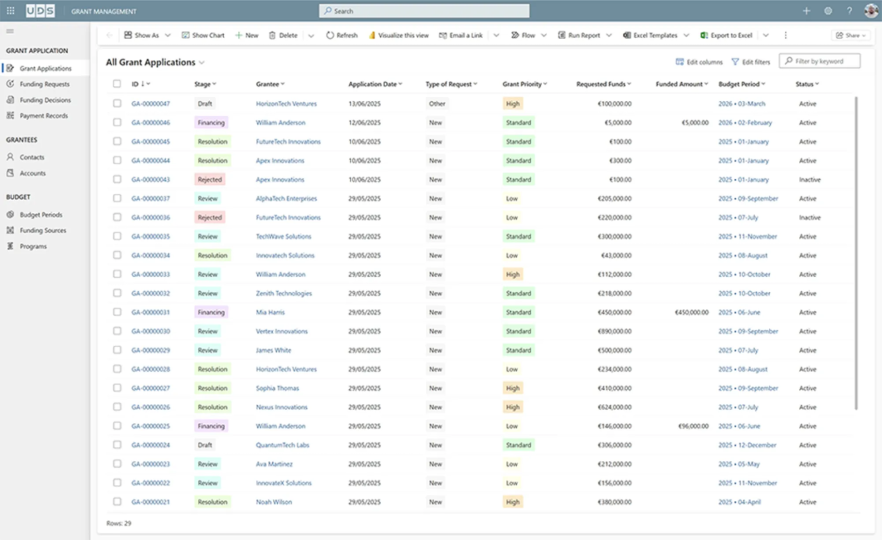Open application GA-00000025 link
The height and width of the screenshot is (540, 882).
[151, 426]
